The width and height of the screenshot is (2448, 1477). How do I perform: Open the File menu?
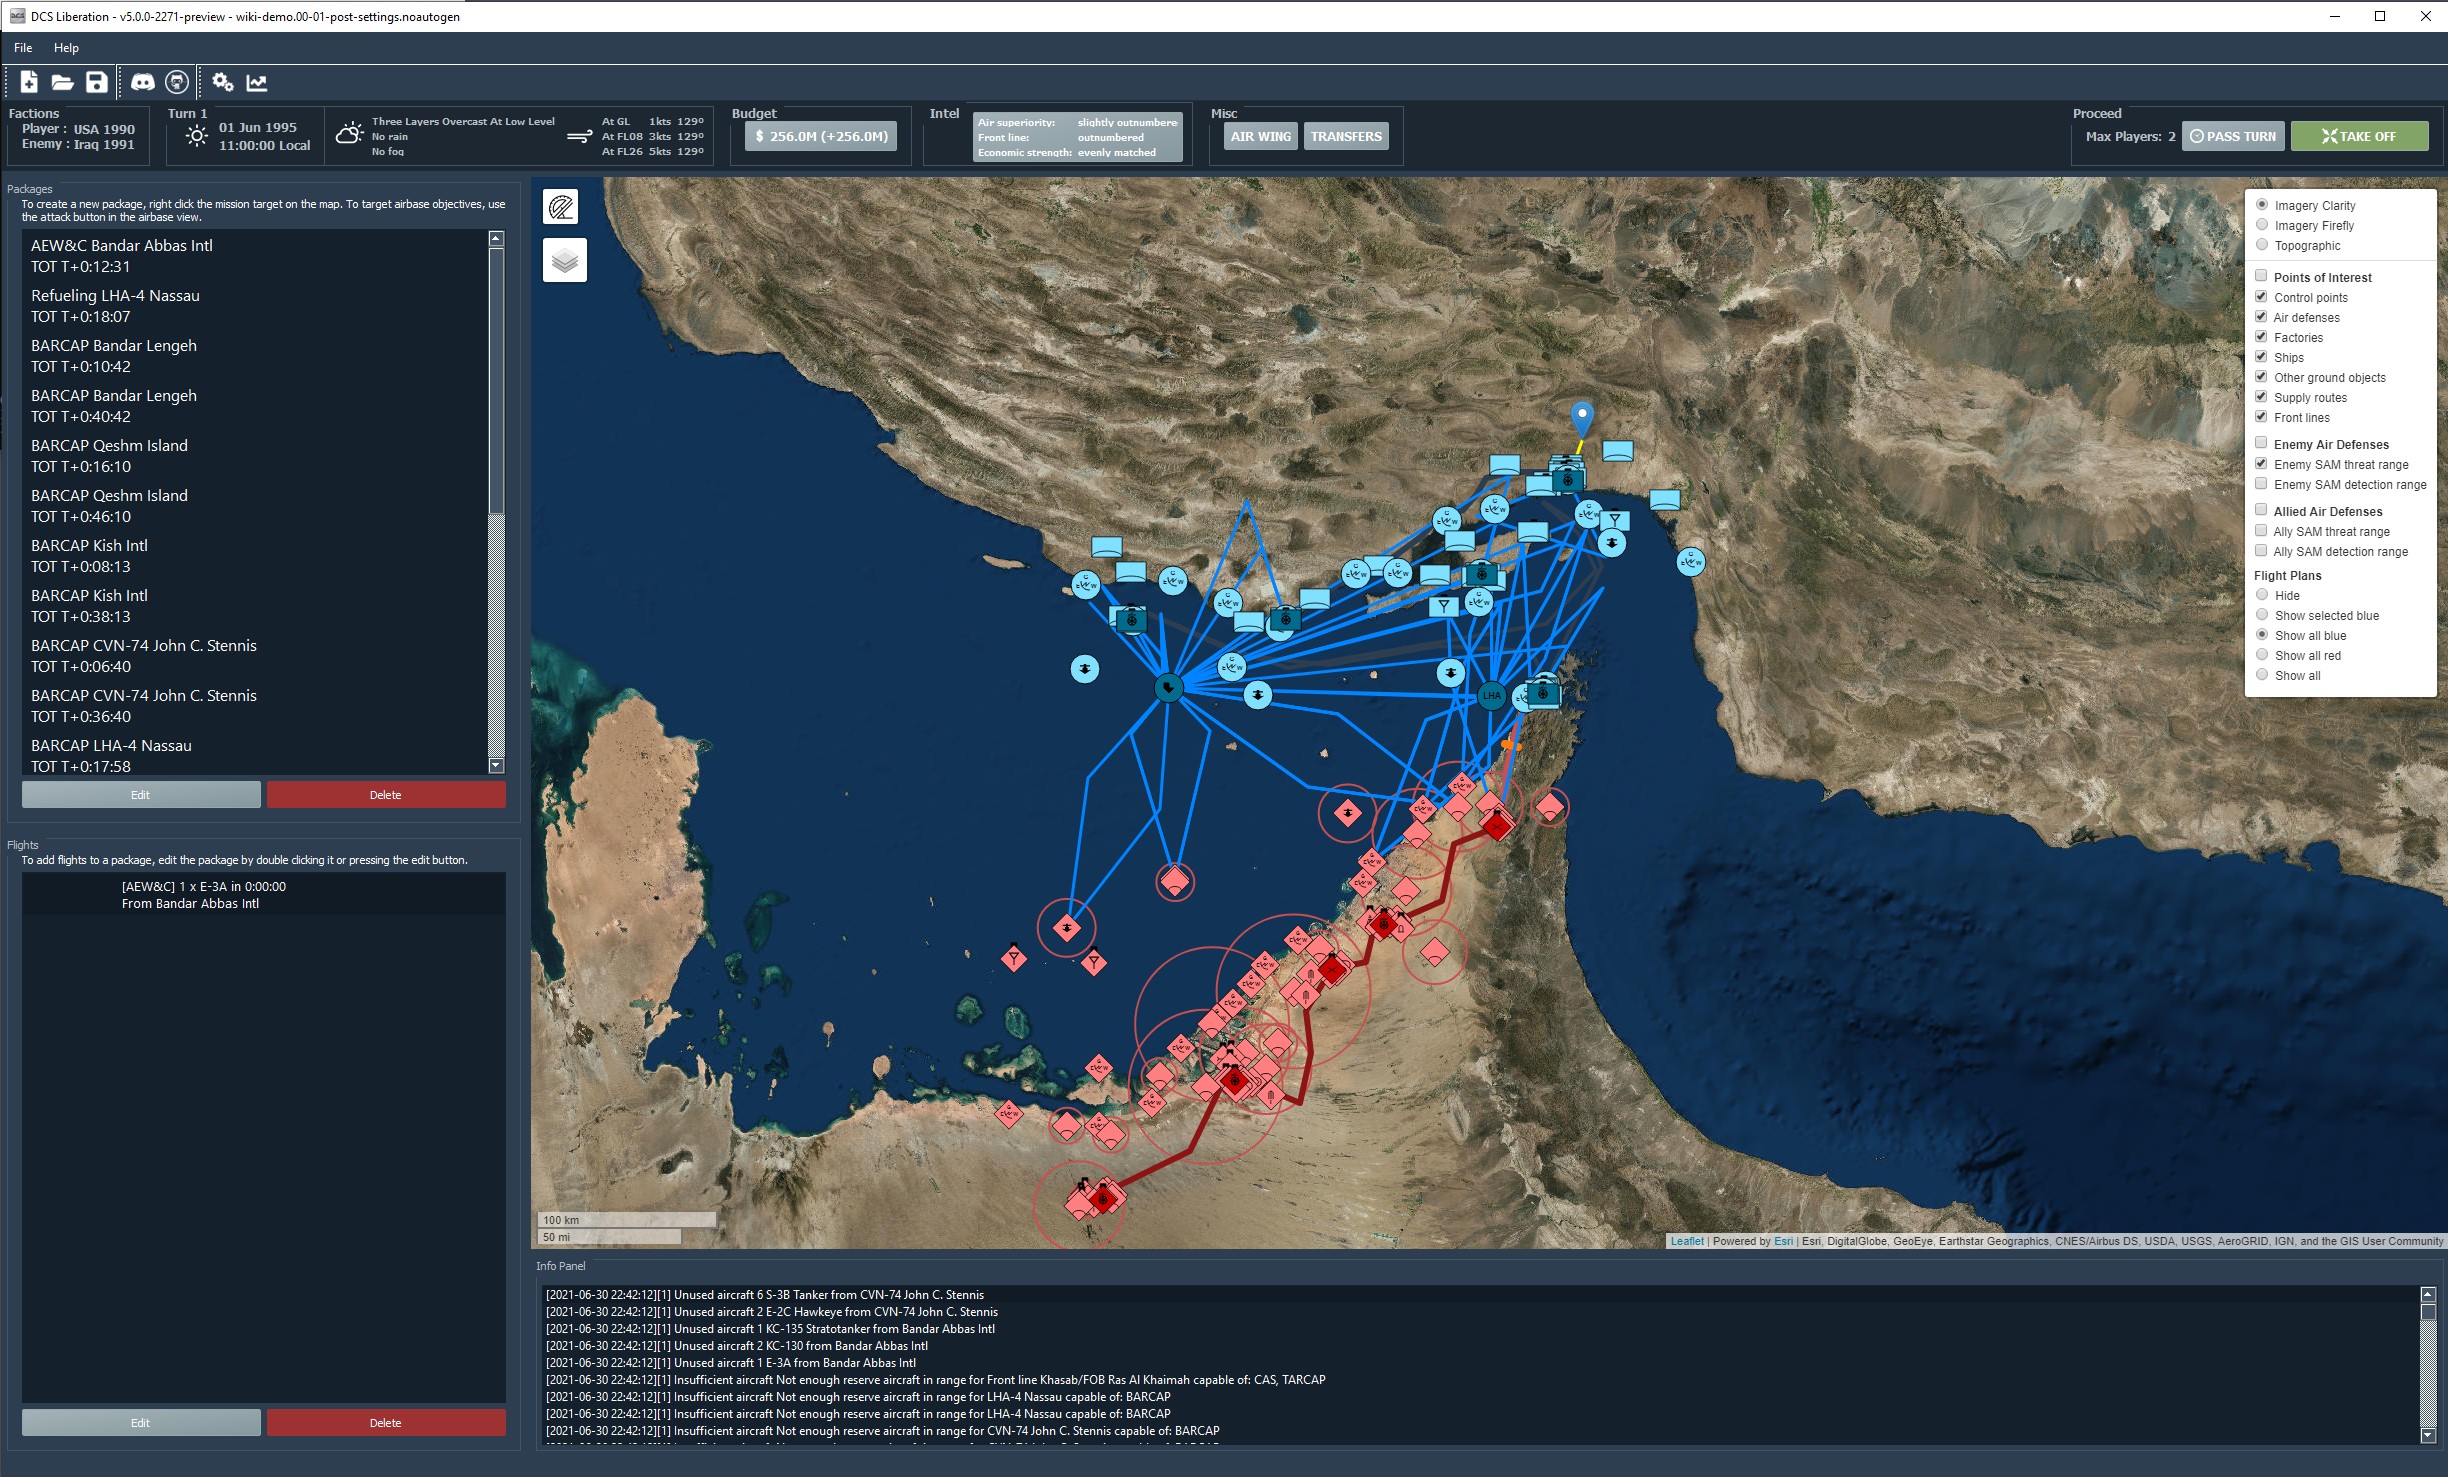click(x=23, y=48)
